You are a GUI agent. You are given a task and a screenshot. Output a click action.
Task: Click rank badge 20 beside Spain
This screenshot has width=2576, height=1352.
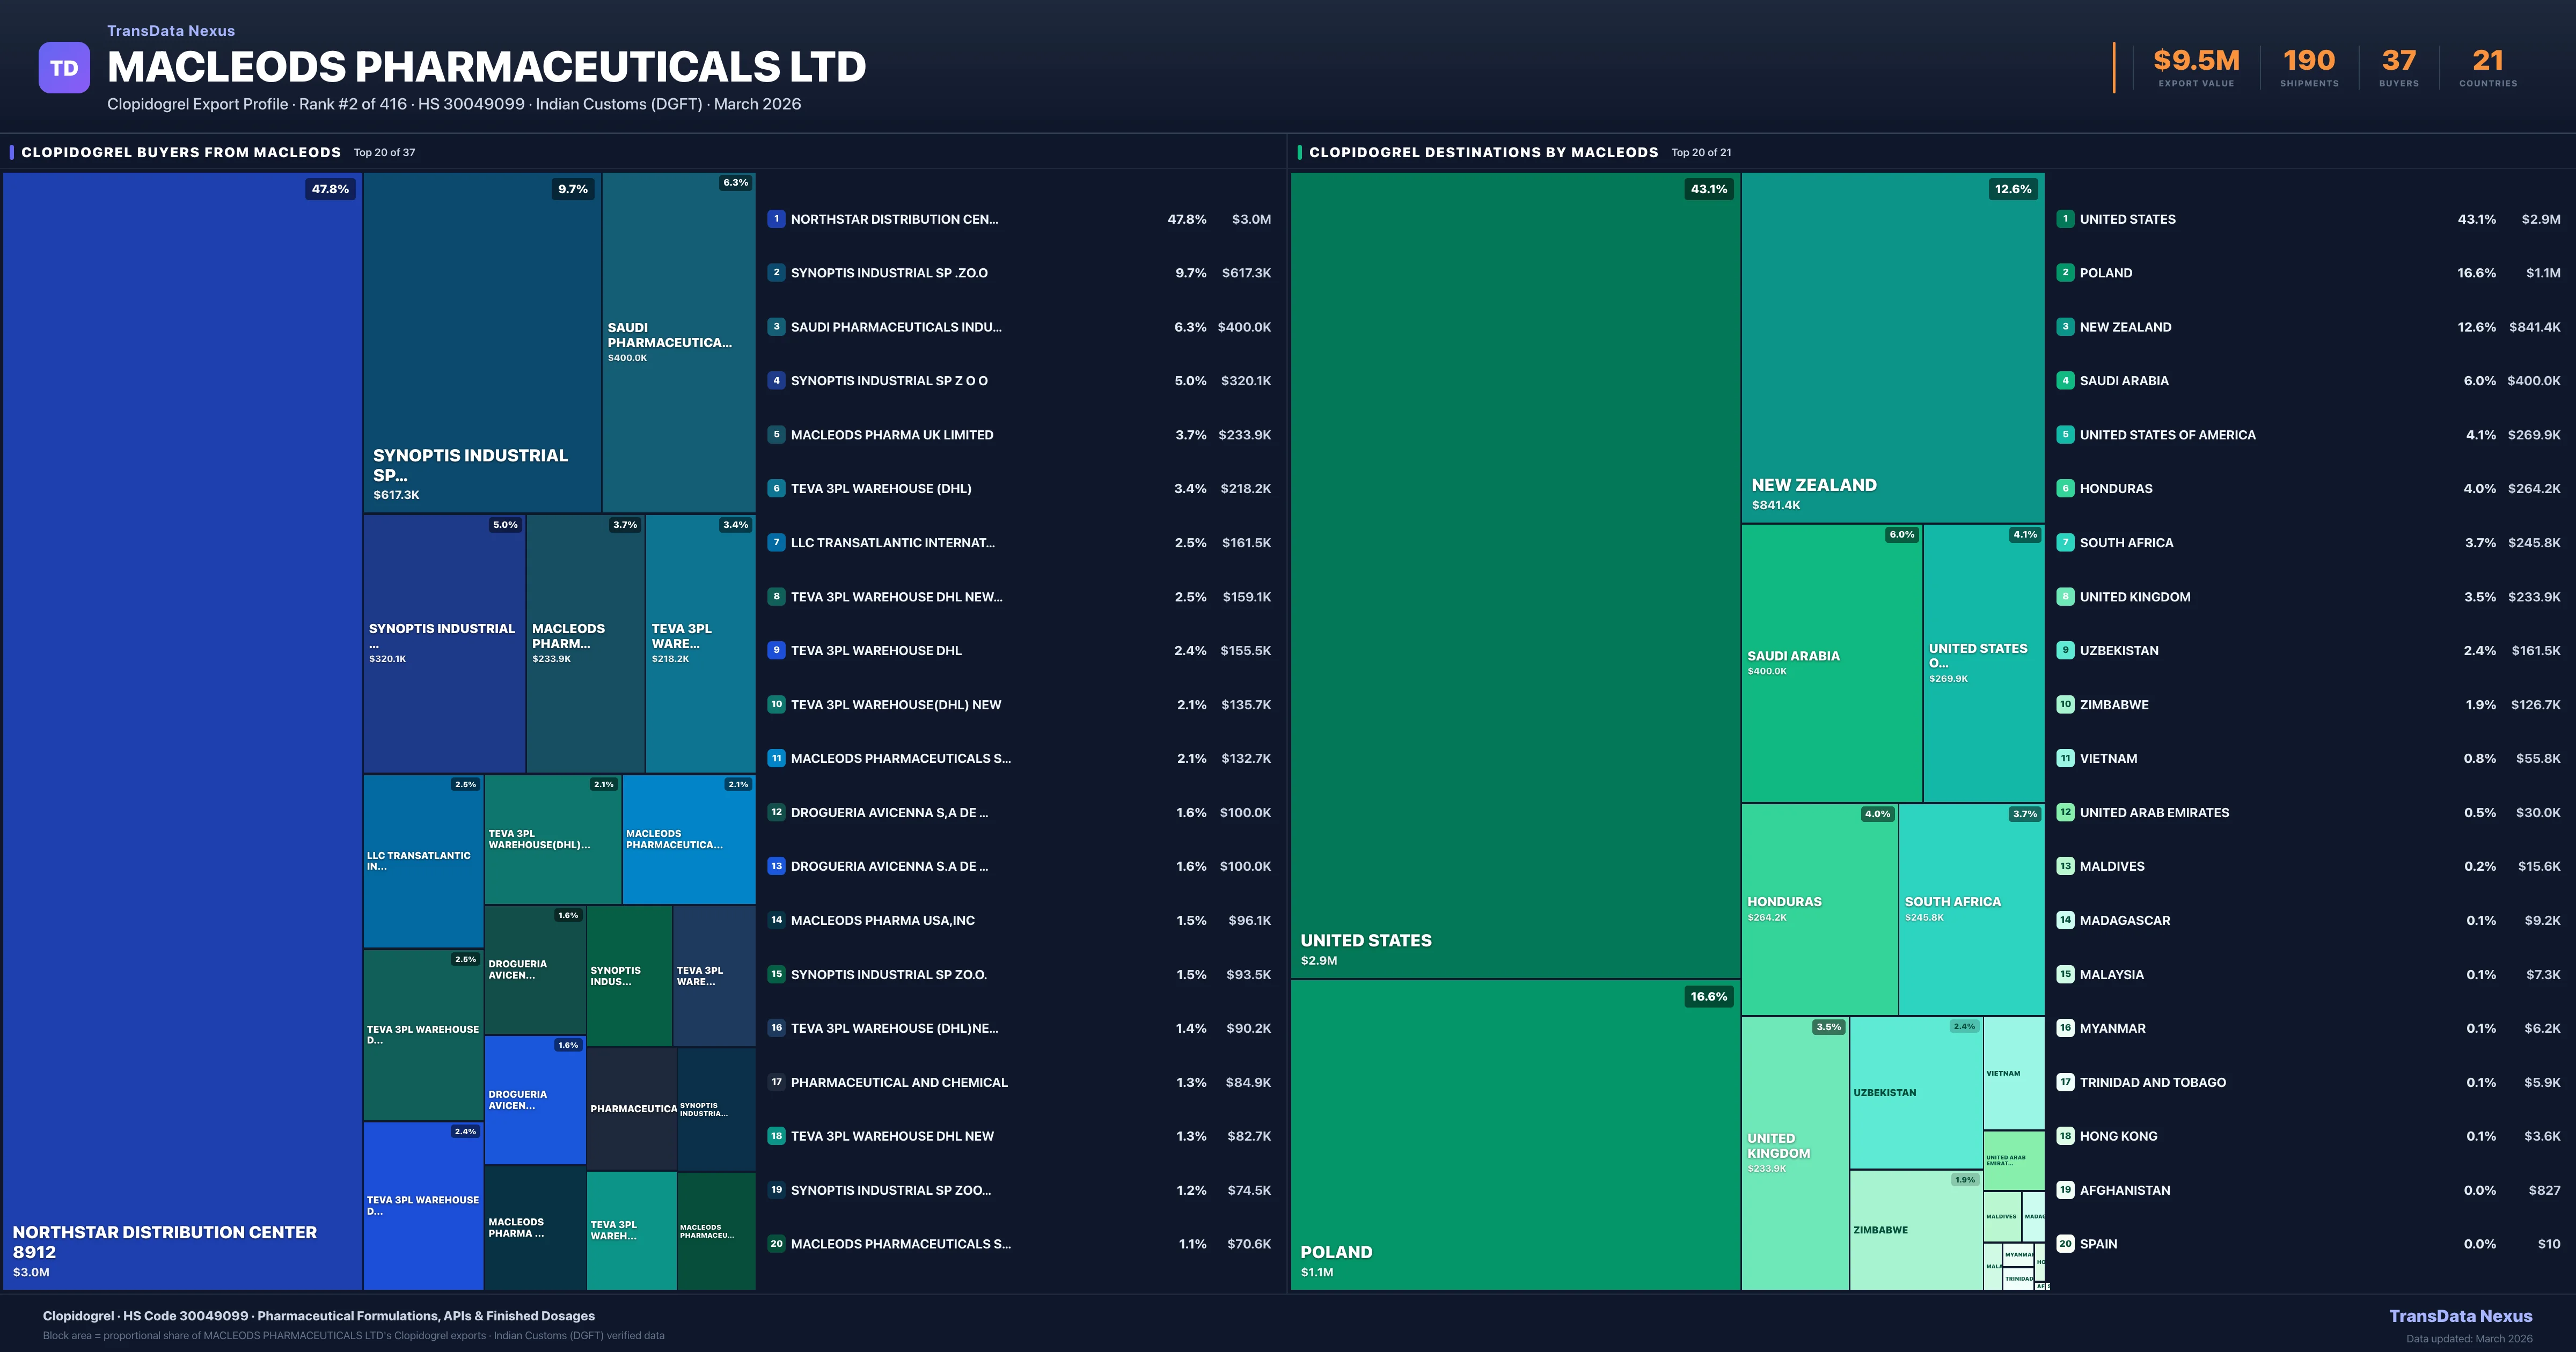click(x=2065, y=1244)
